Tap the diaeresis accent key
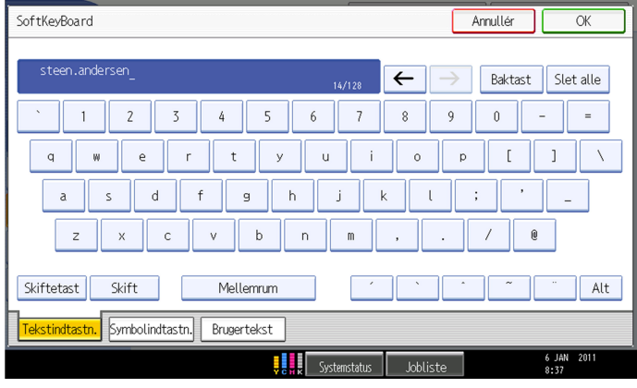Image resolution: width=637 pixels, height=388 pixels. 555,288
